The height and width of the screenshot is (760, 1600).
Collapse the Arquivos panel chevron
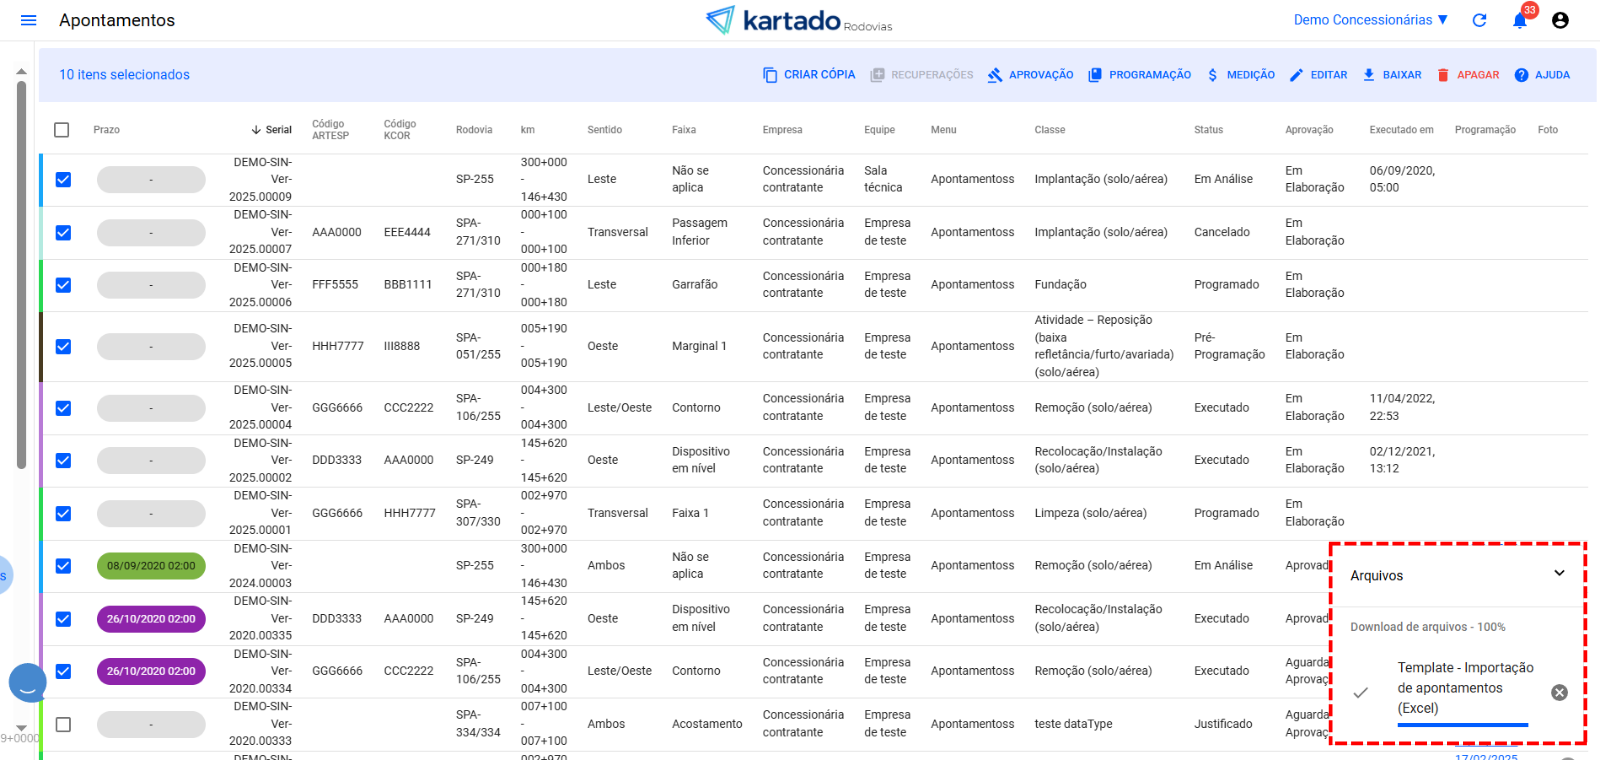pos(1559,574)
